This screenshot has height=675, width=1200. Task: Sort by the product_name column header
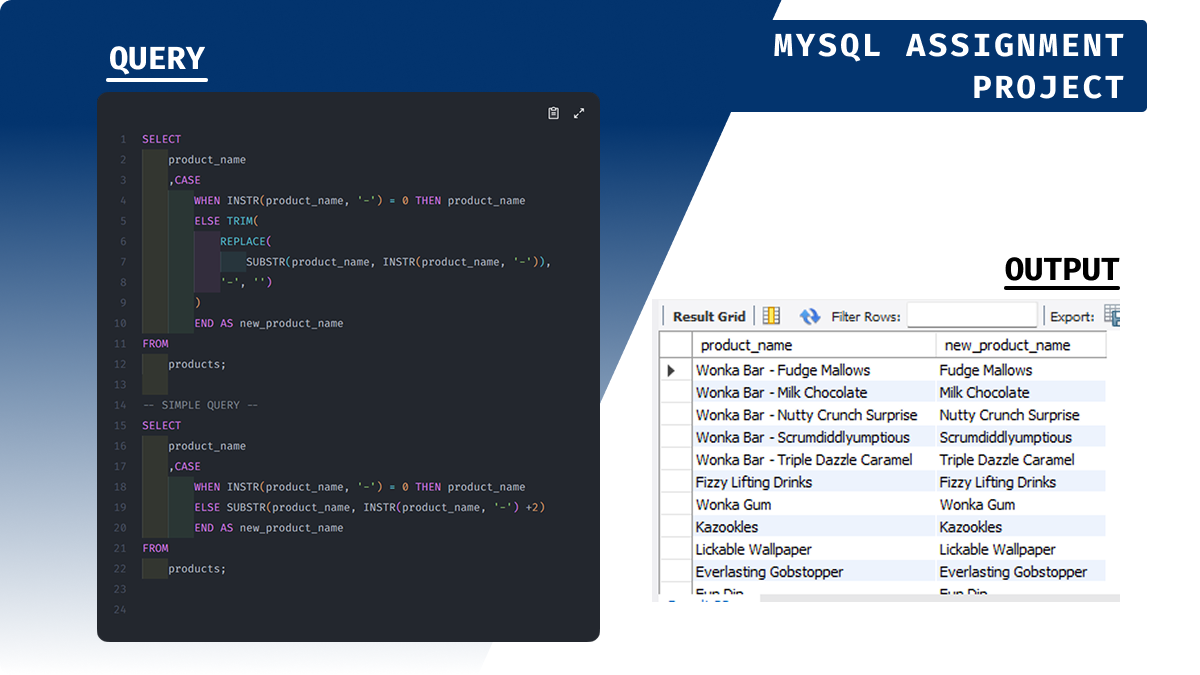click(813, 345)
